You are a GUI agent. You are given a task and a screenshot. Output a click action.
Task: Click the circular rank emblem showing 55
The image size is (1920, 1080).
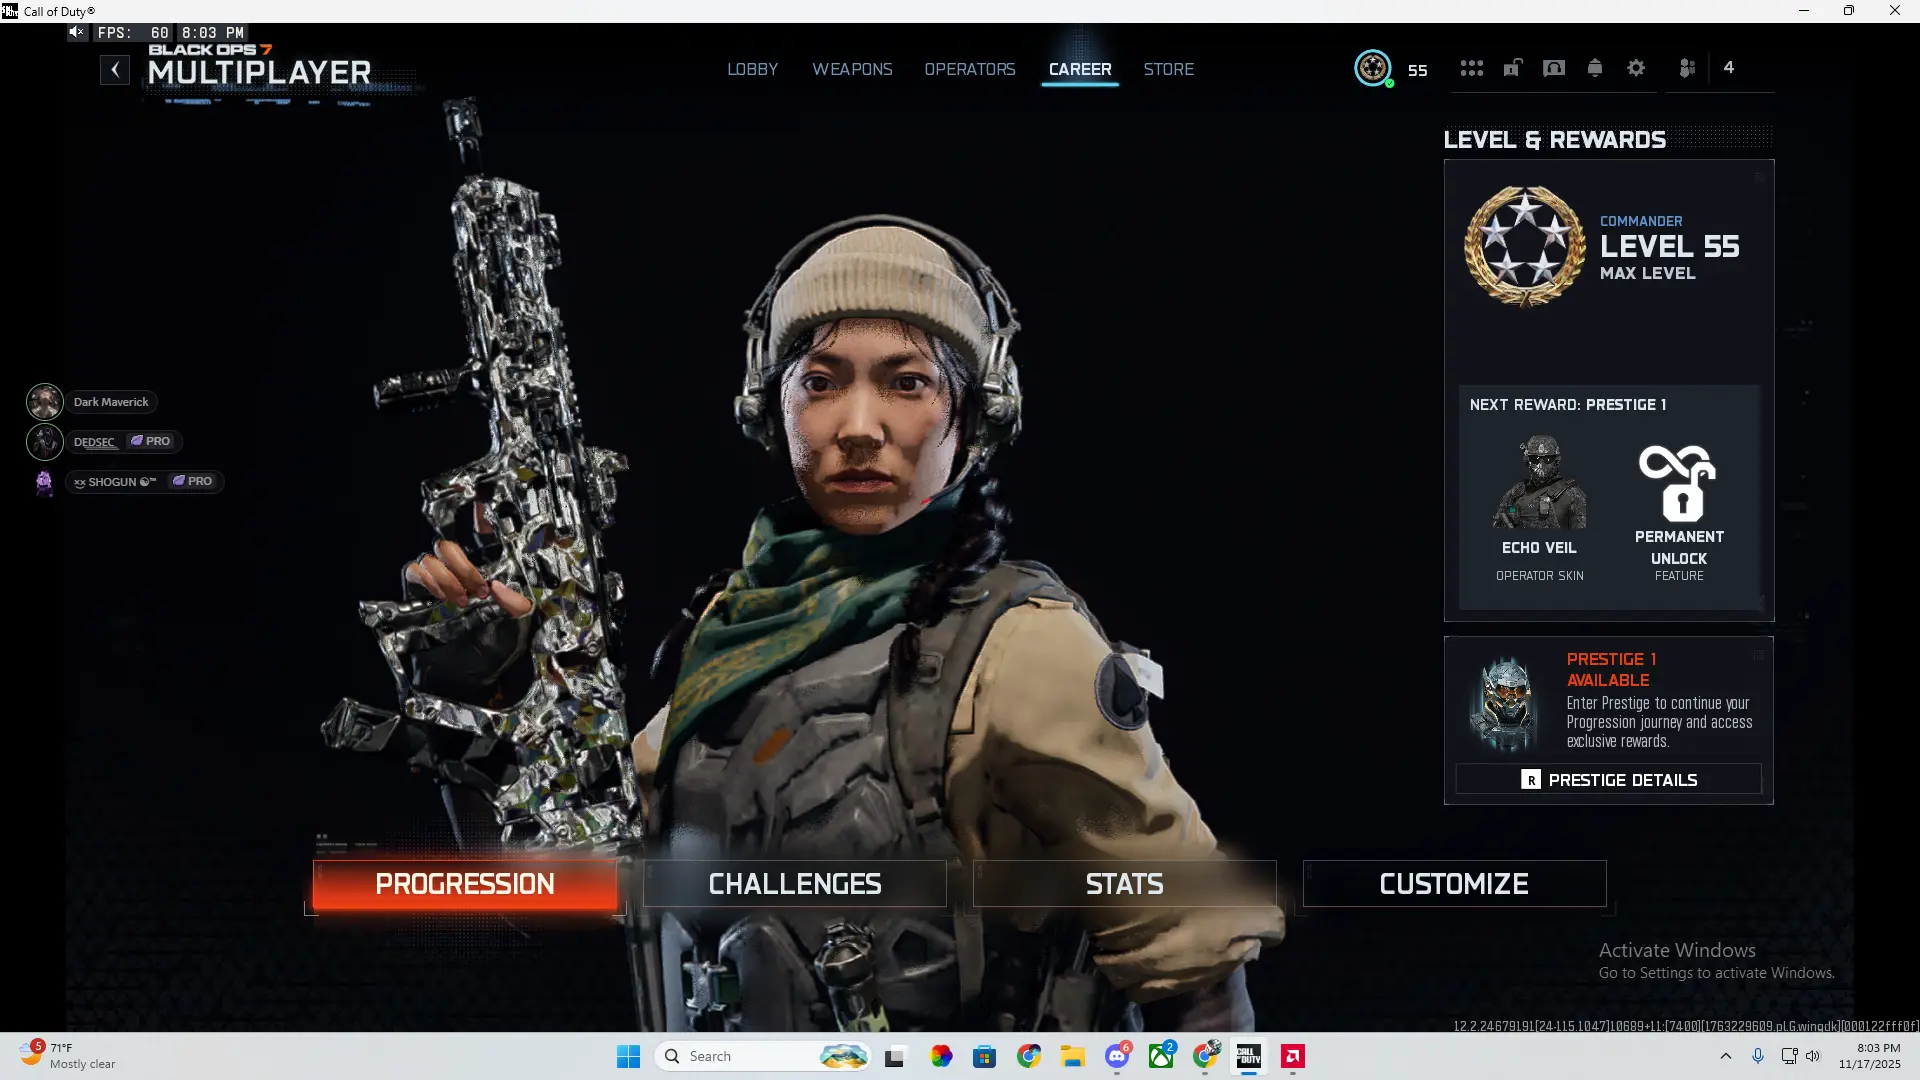pos(1373,68)
